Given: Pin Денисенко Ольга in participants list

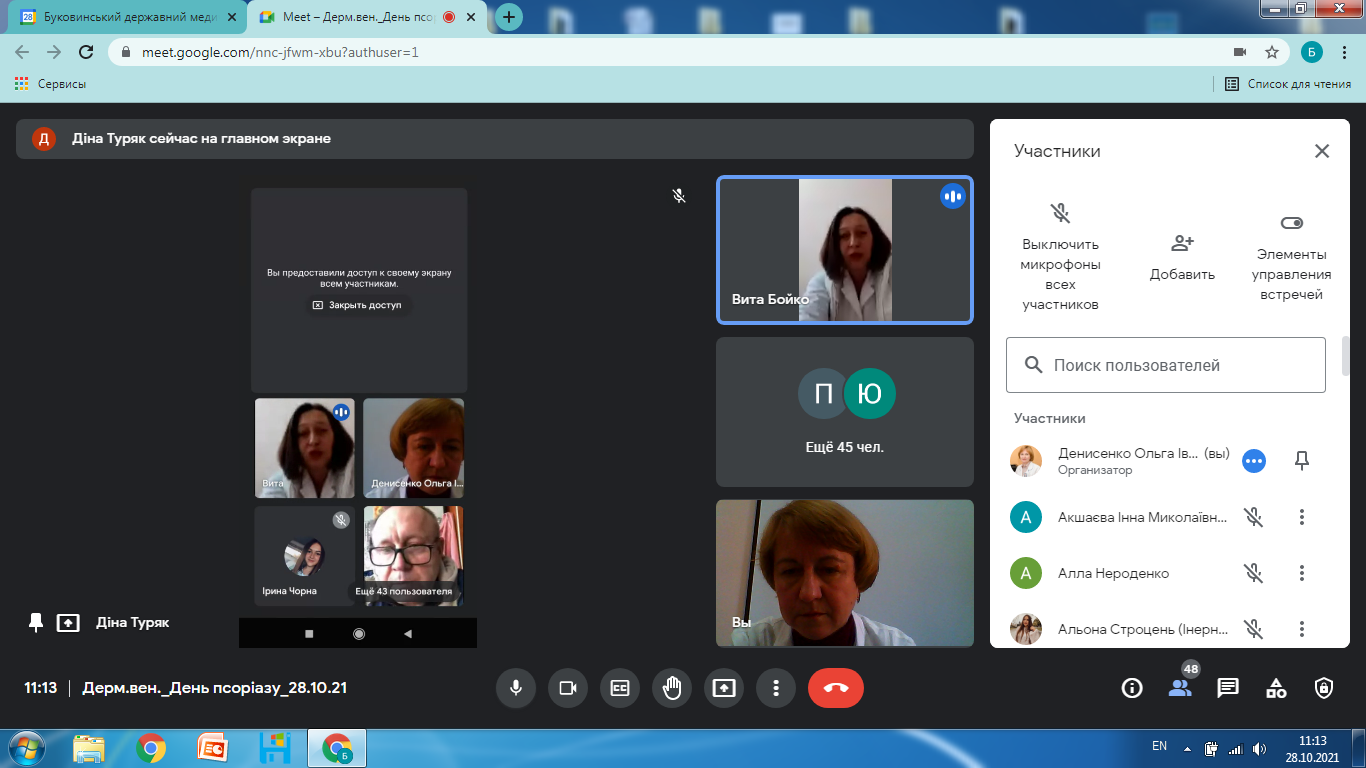Looking at the screenshot, I should click(1301, 460).
